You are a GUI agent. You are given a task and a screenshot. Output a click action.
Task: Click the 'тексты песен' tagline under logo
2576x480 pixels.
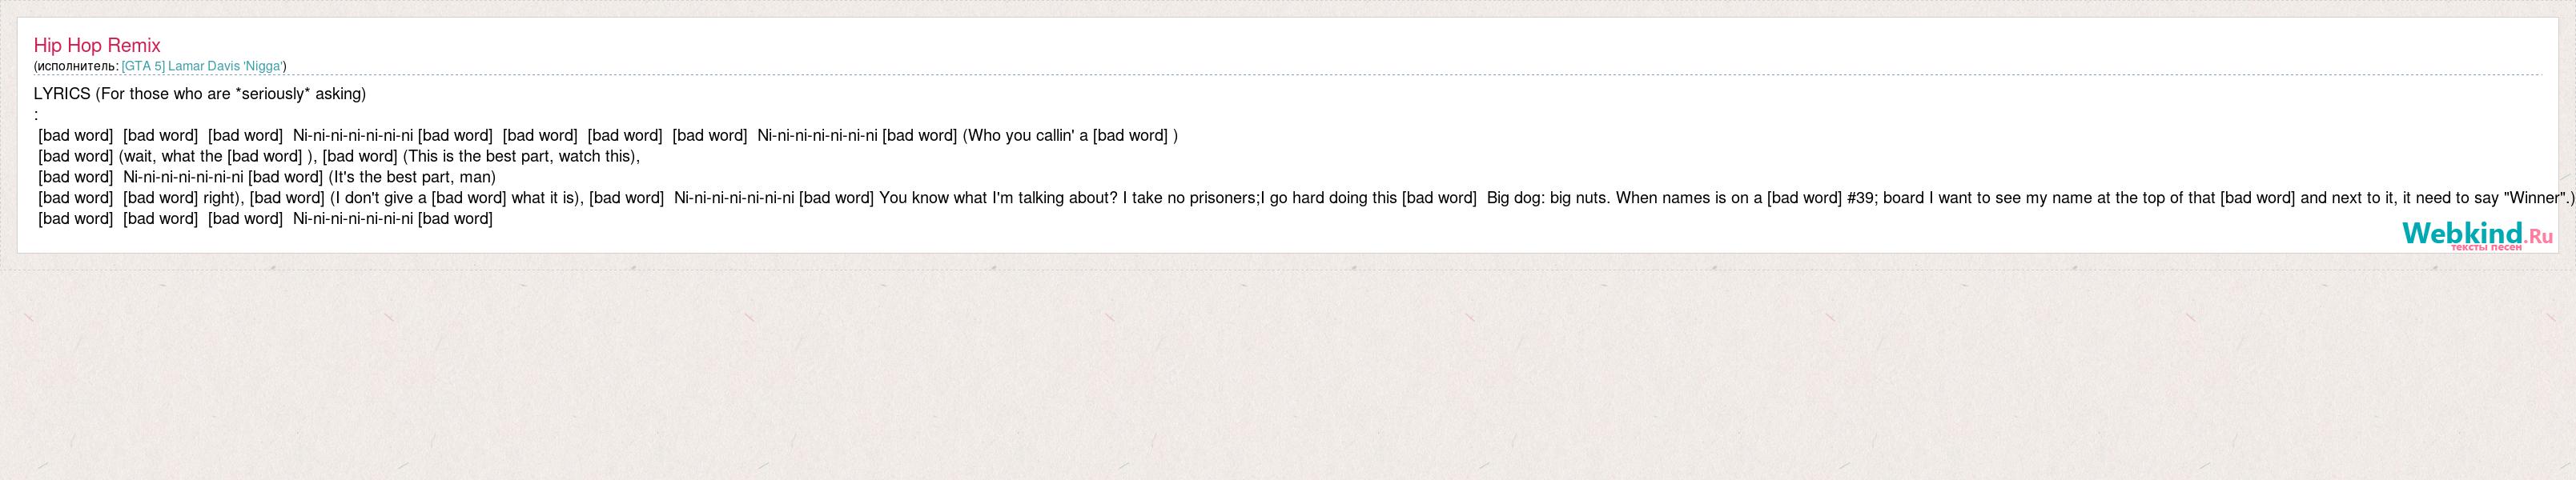click(2486, 247)
